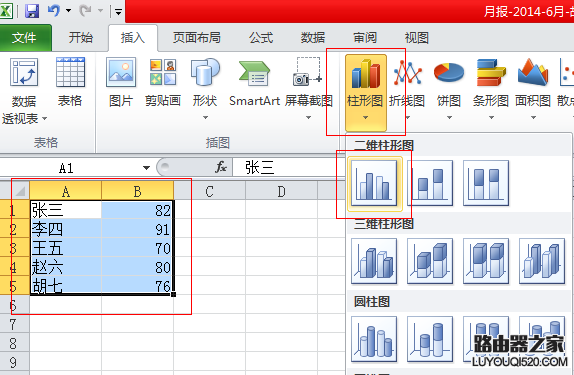
Task: Switch to the 页面布局 tab
Action: click(197, 37)
